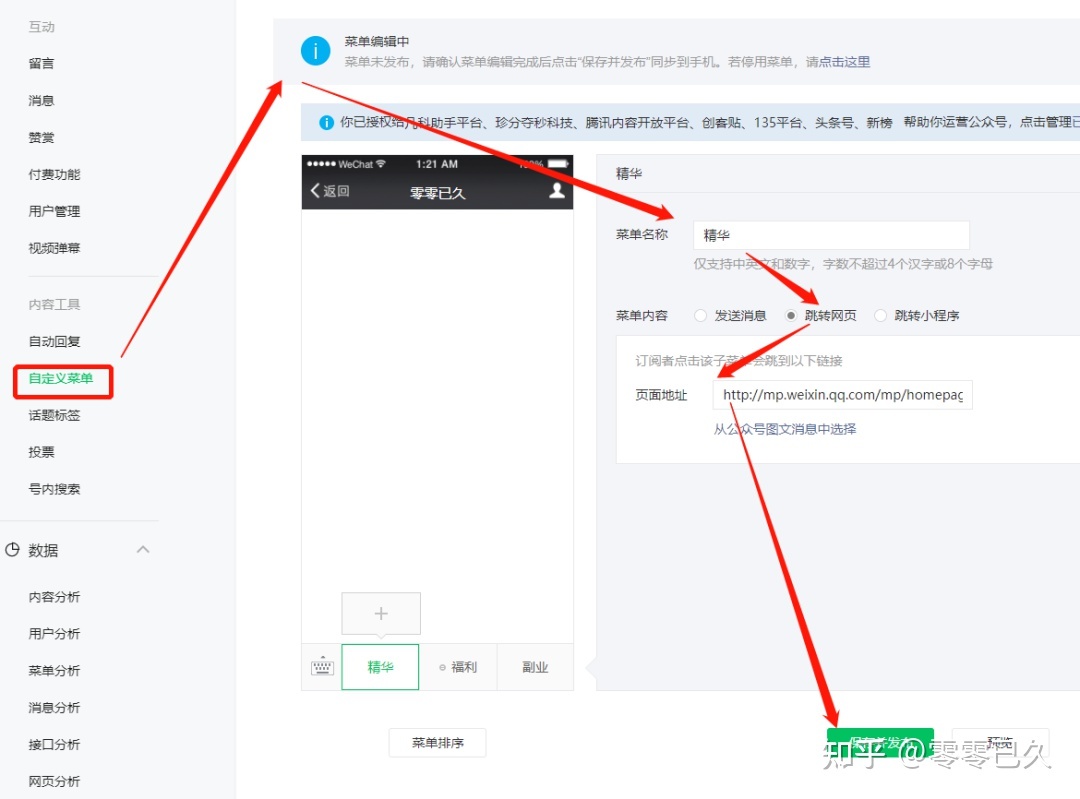
Task: Tap the profile icon in phone preview
Action: coord(557,191)
